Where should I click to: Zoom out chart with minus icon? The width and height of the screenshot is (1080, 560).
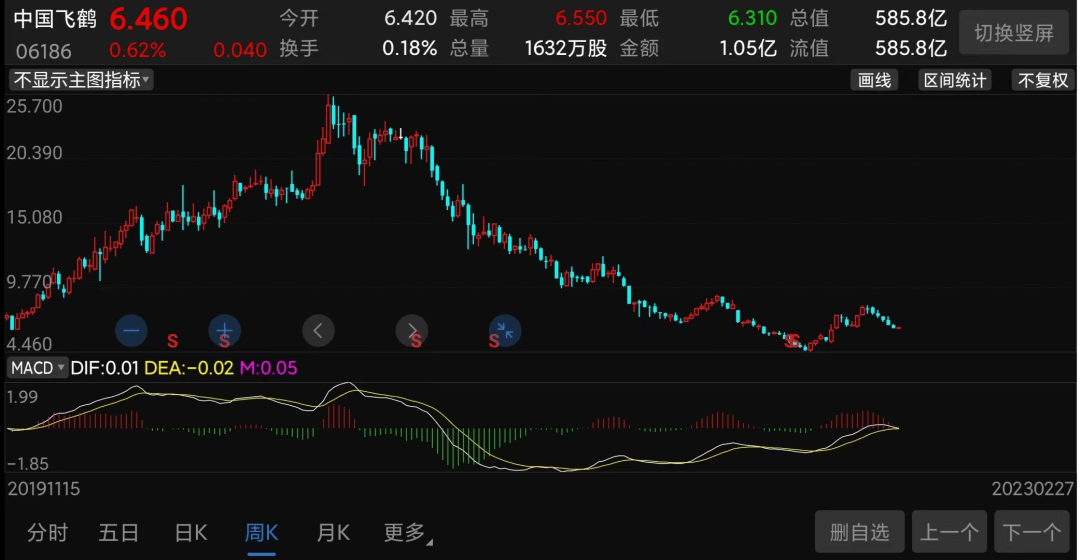coord(131,331)
